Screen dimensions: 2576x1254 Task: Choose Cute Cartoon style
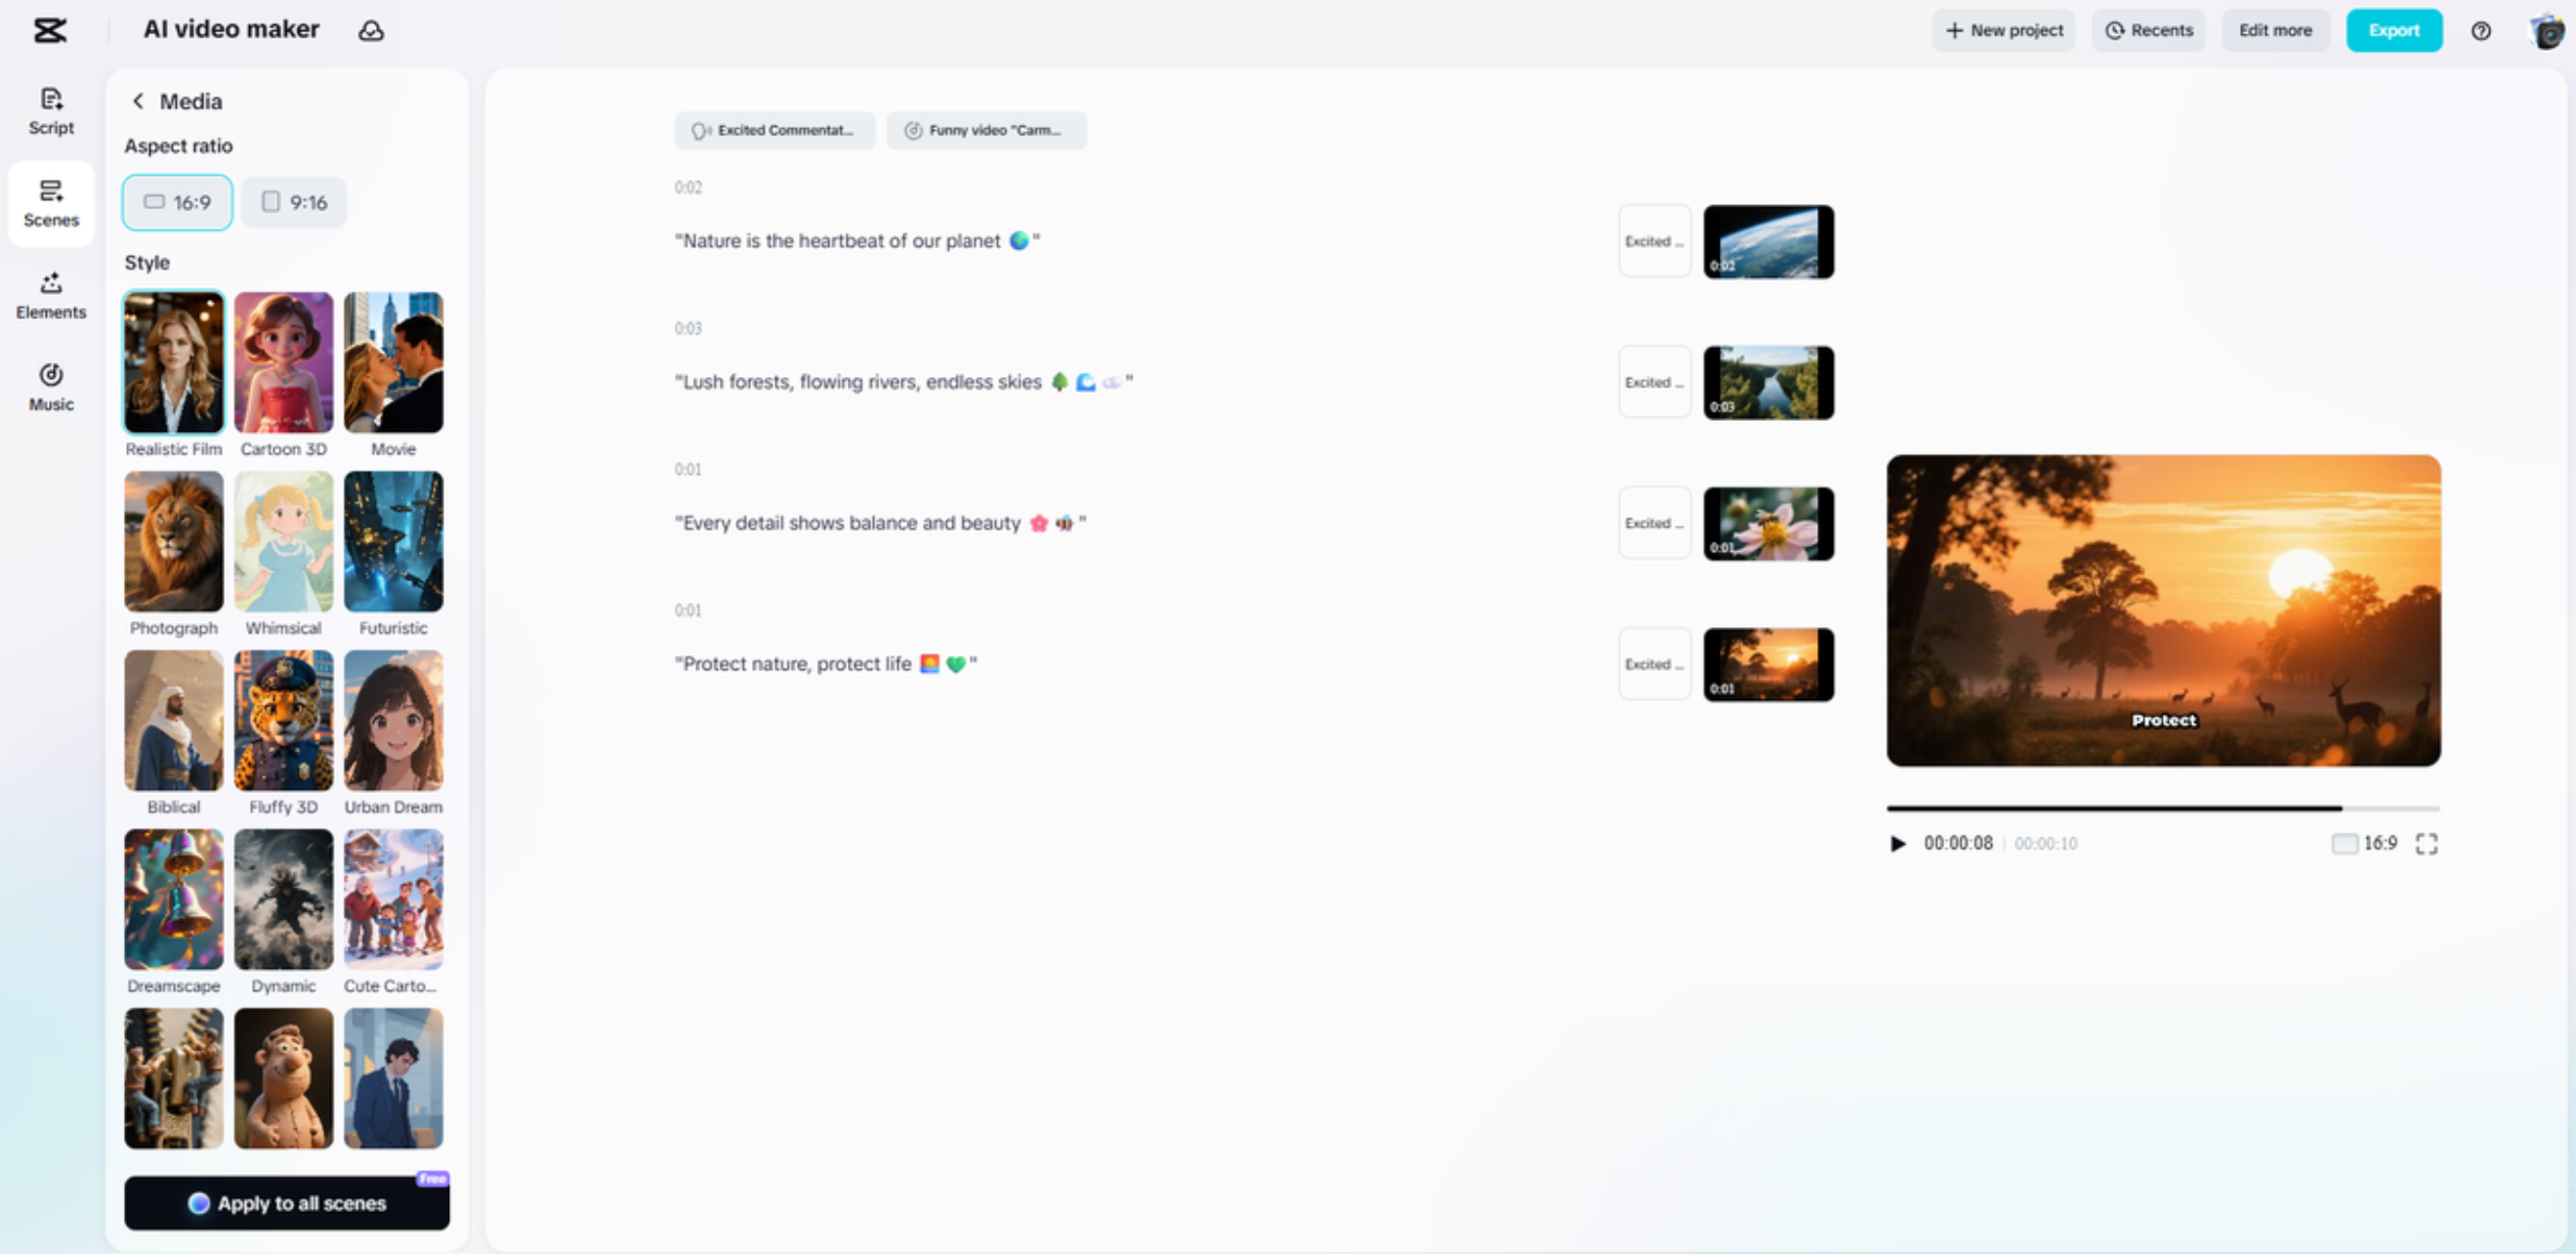pyautogui.click(x=394, y=912)
